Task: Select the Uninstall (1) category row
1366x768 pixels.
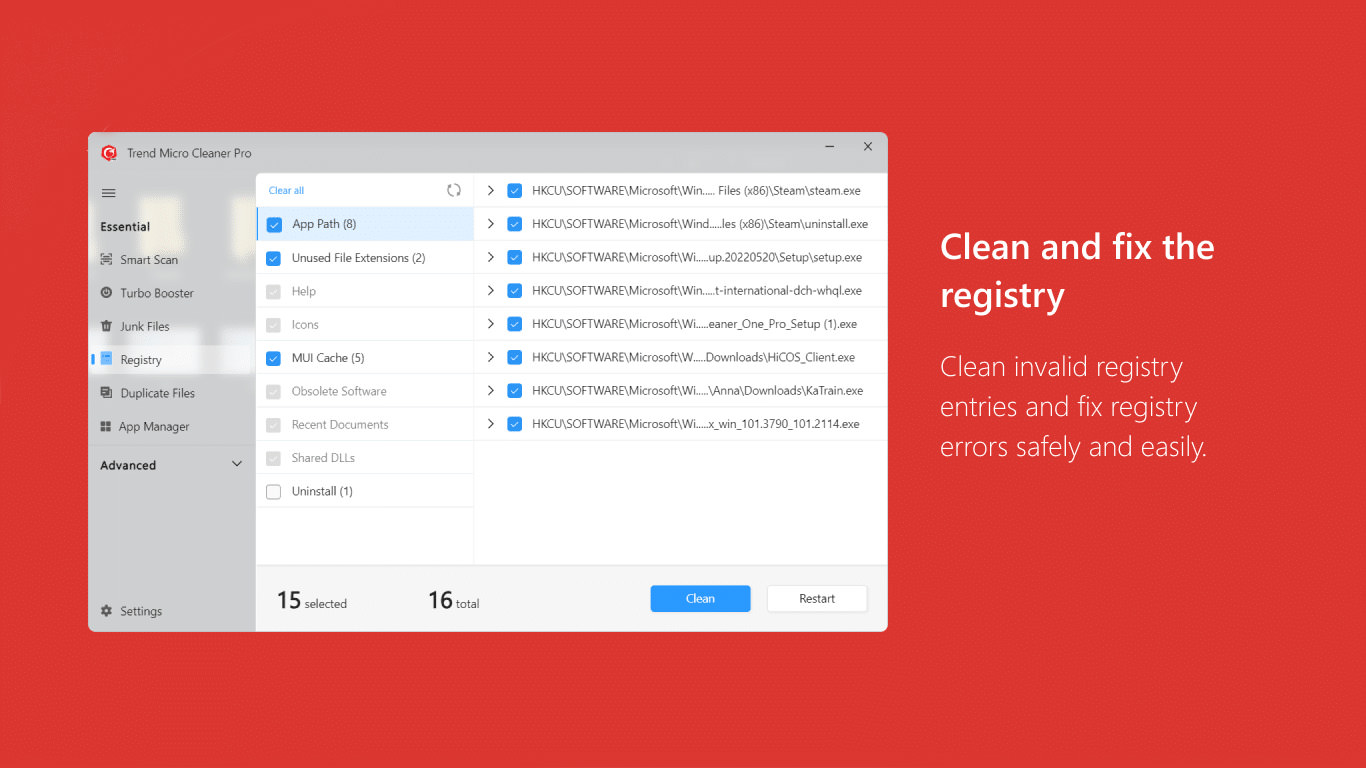Action: [365, 491]
